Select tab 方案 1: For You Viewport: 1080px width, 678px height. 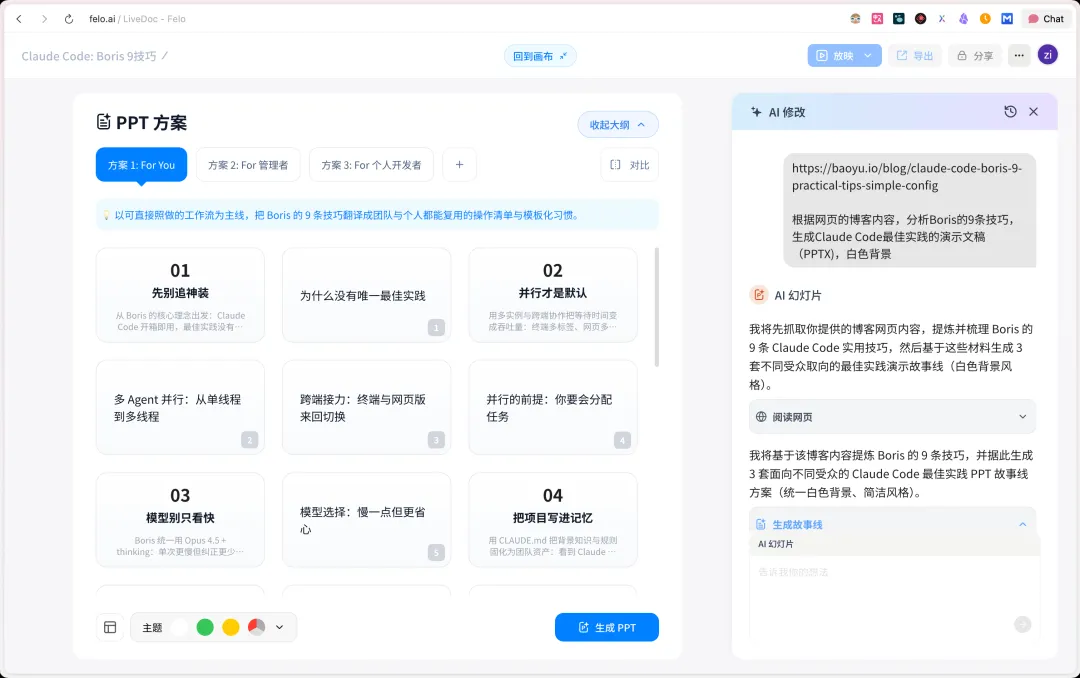pos(141,165)
